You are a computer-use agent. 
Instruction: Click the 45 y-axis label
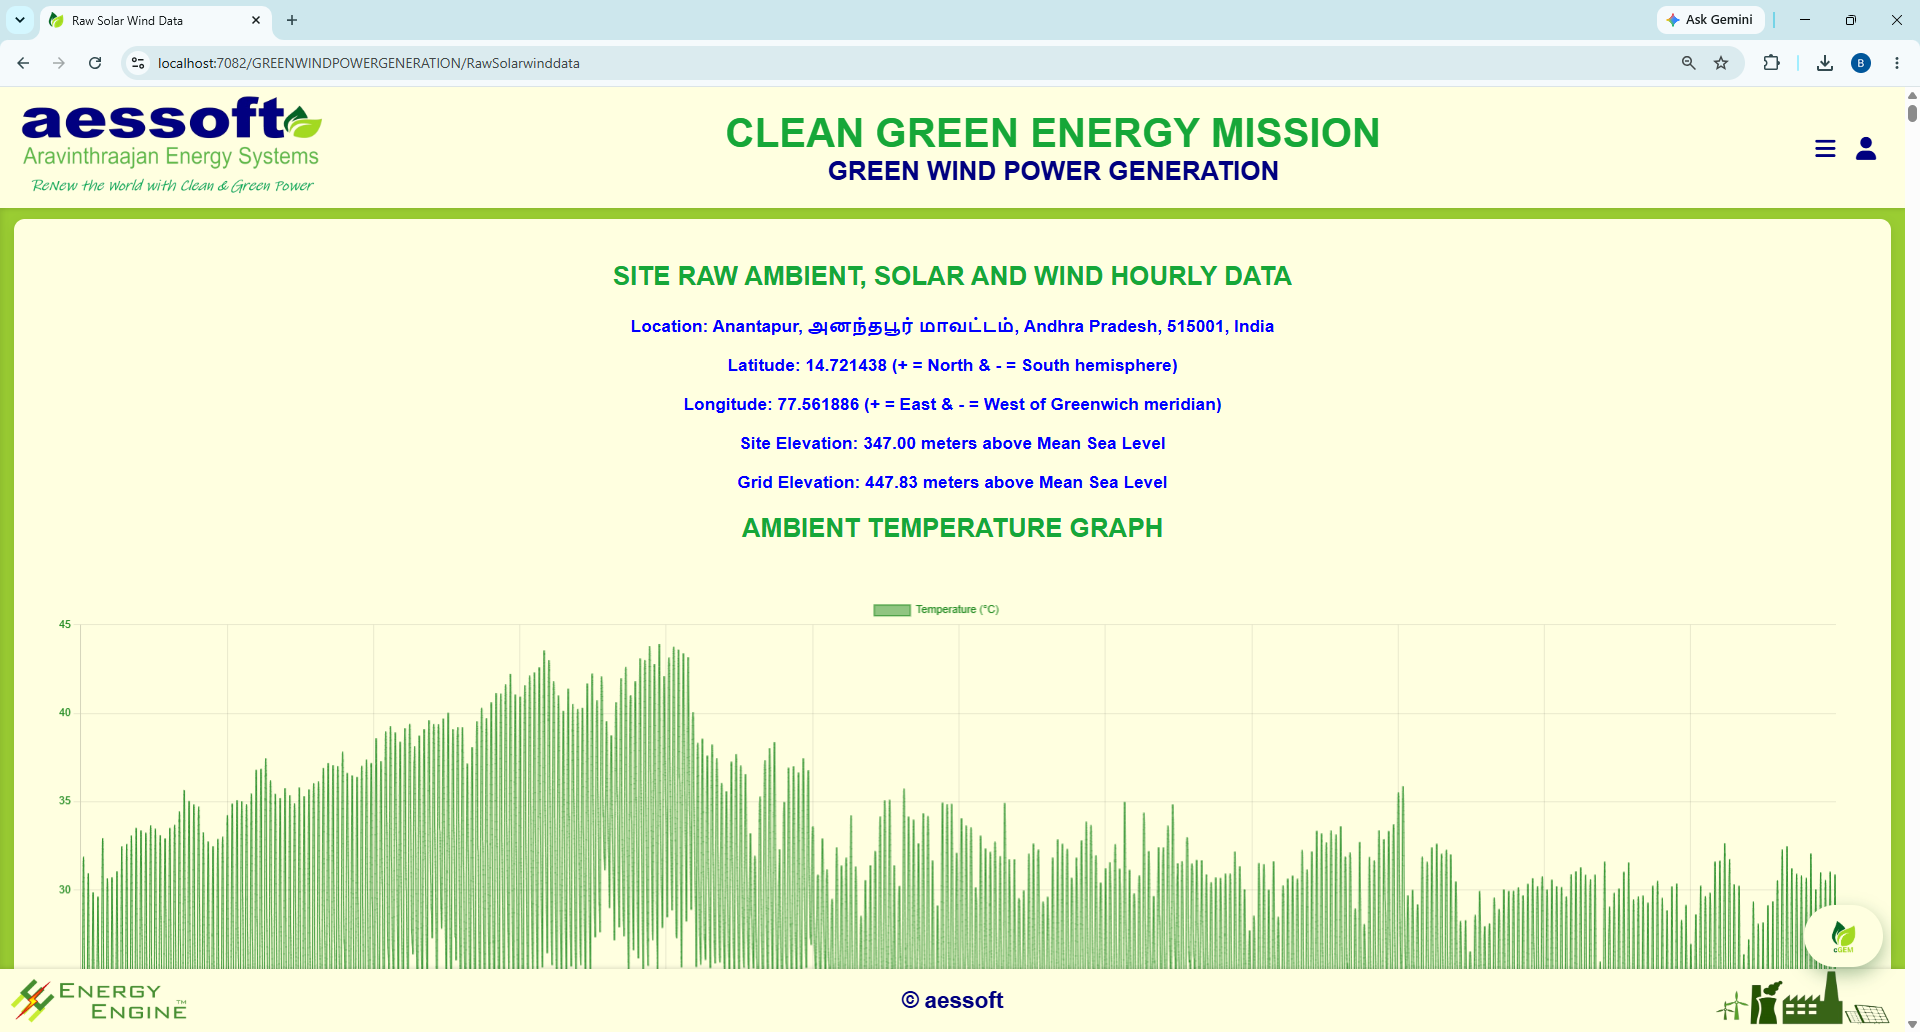65,625
